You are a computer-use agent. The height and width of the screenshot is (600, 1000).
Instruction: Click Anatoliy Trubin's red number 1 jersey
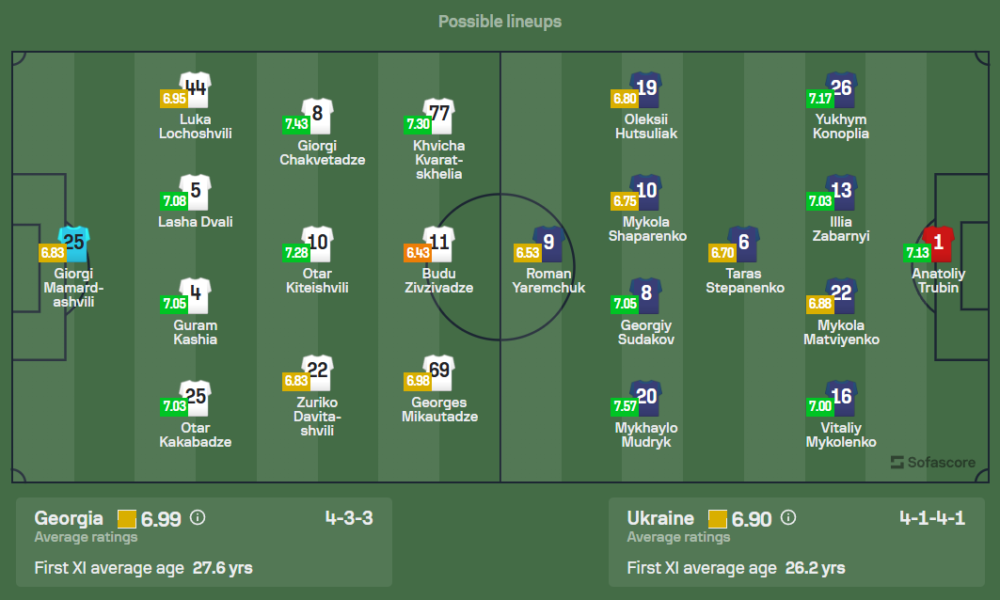pyautogui.click(x=937, y=242)
